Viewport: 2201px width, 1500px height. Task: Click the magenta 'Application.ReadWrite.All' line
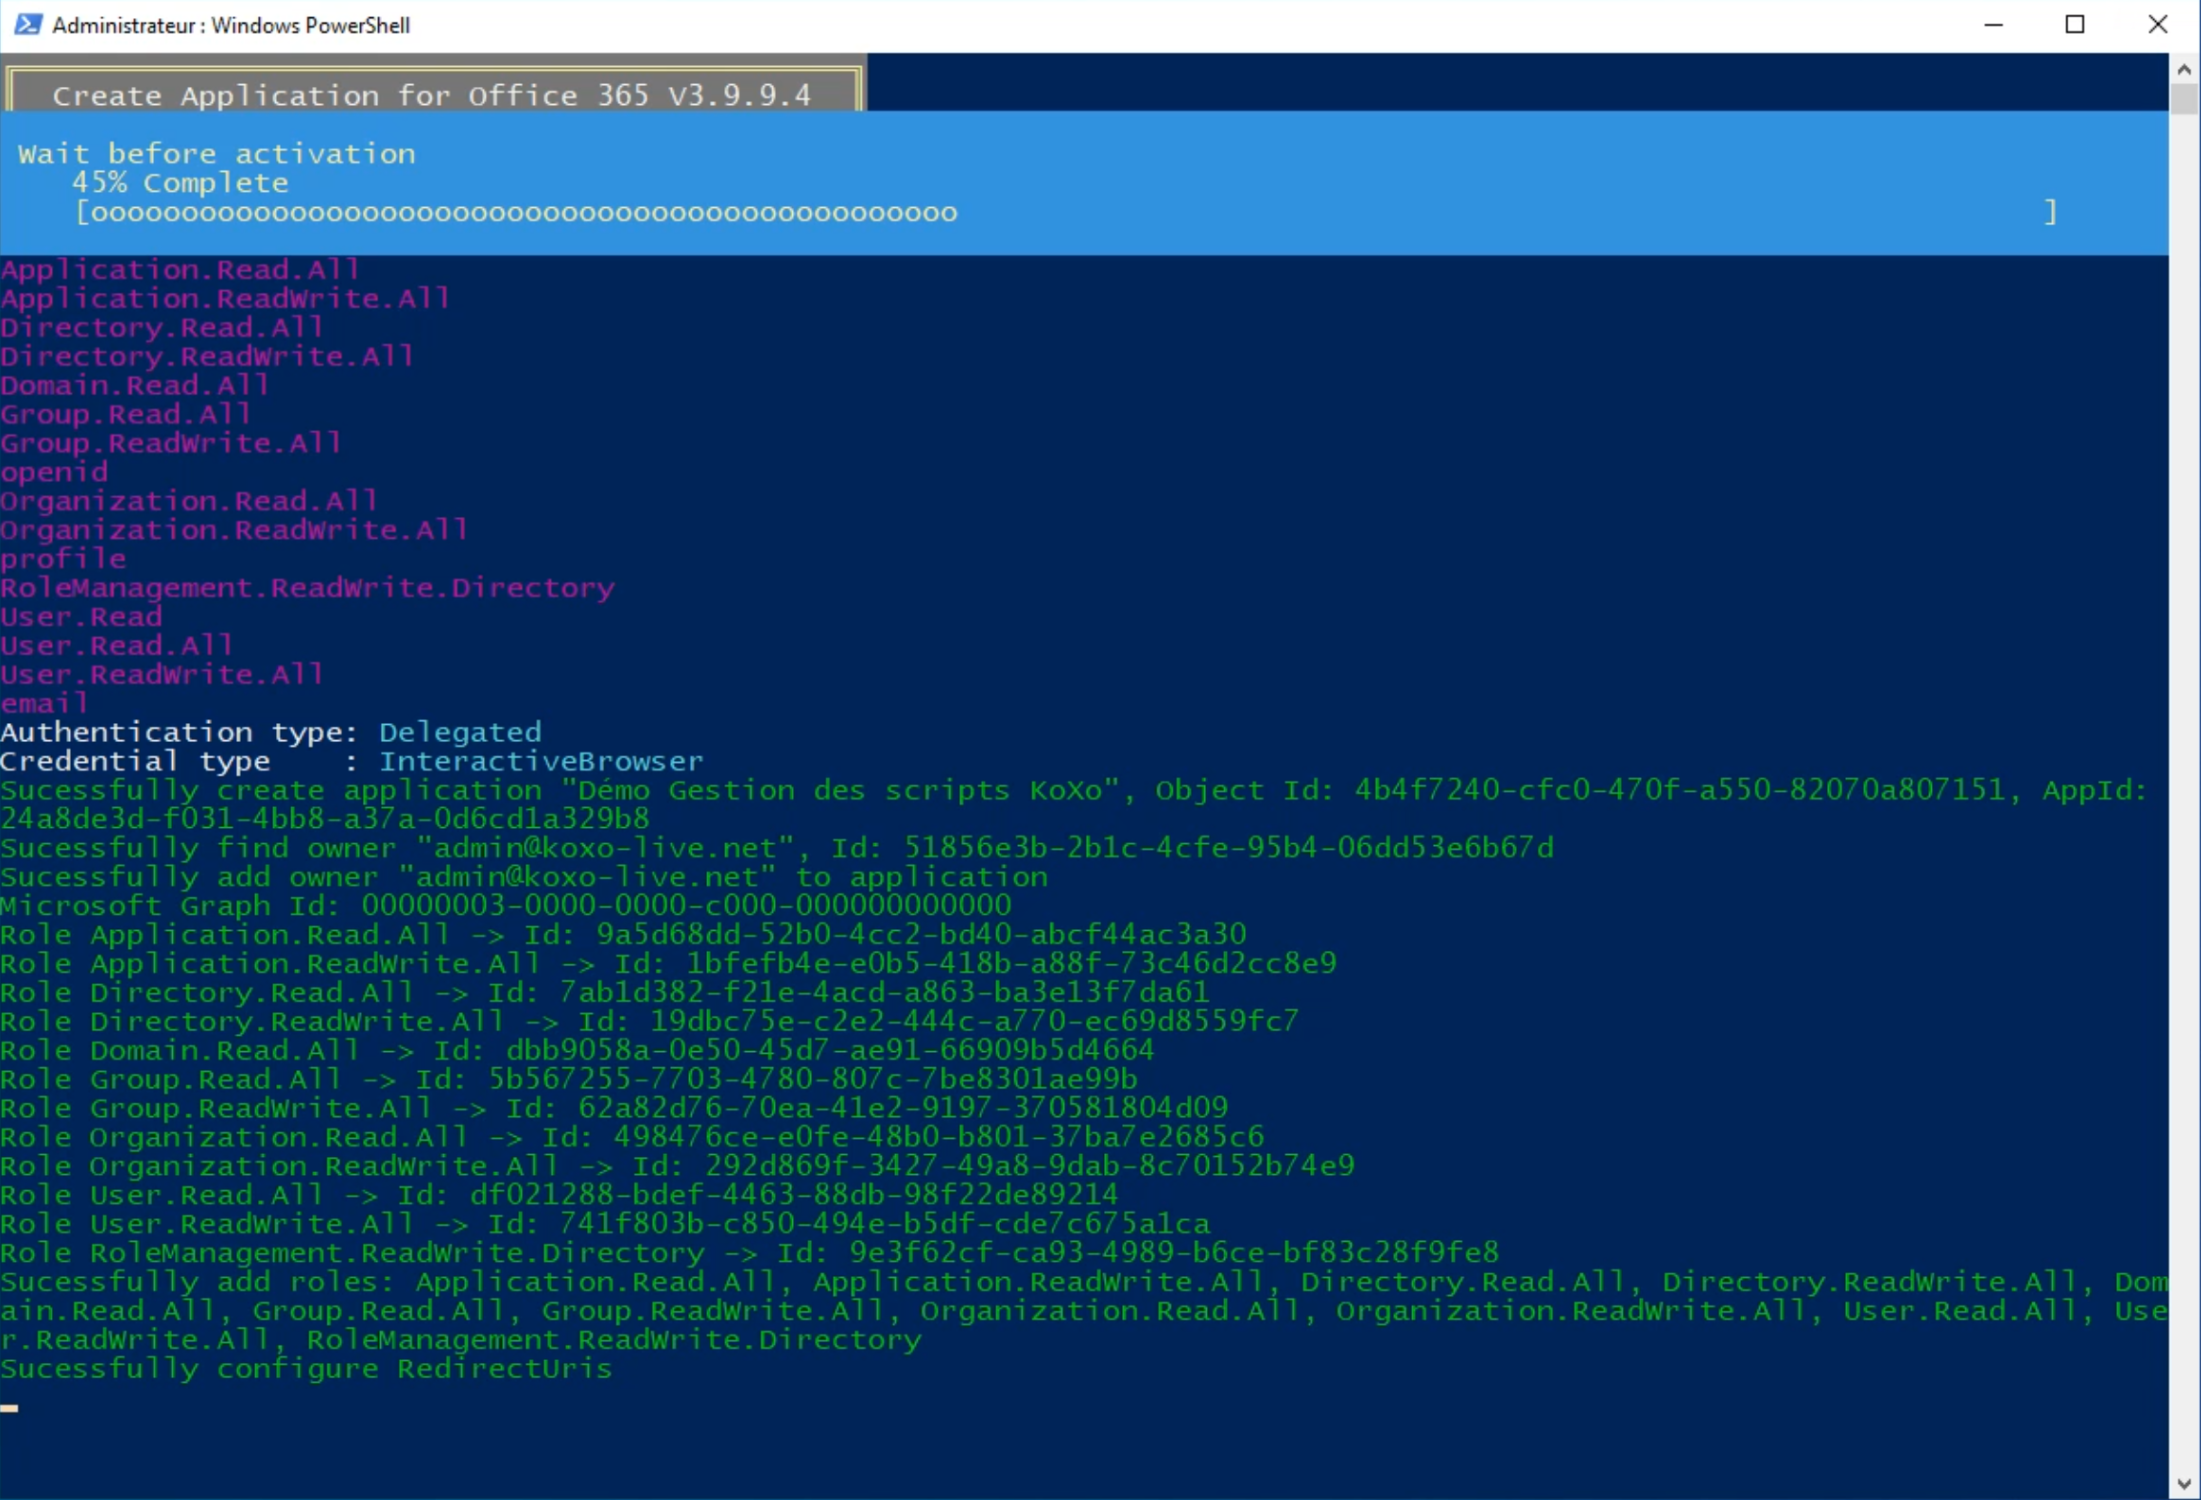click(225, 299)
